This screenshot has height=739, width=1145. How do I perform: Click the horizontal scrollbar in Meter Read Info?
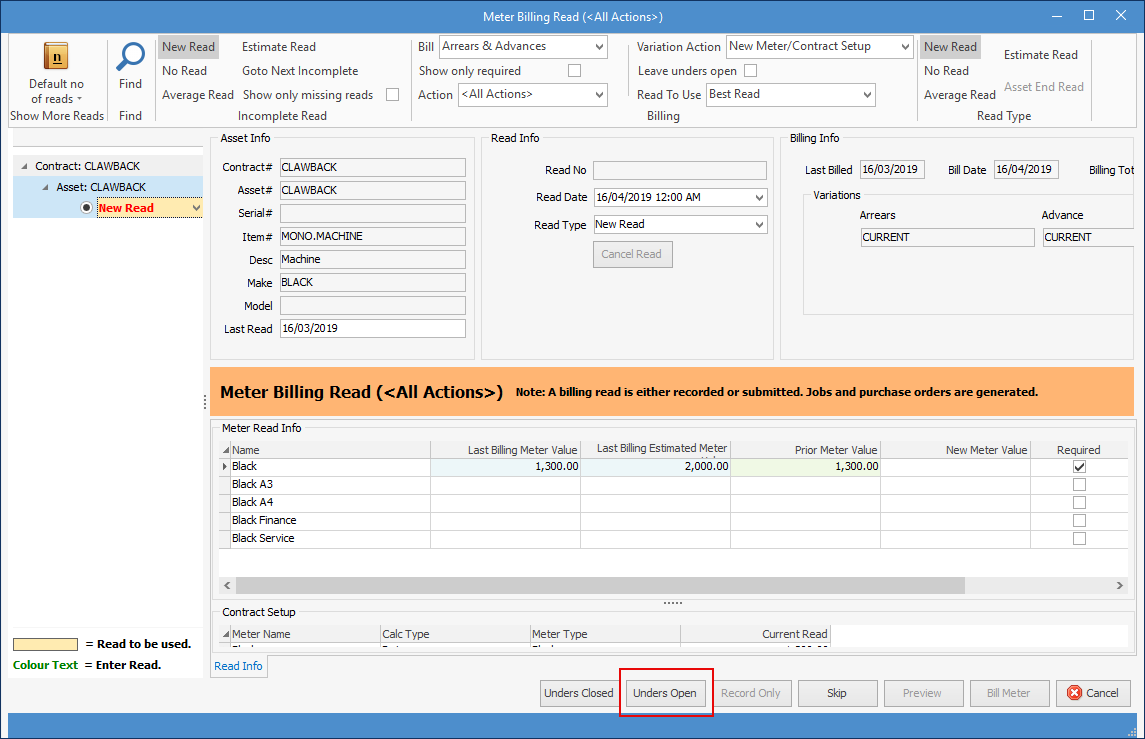600,586
